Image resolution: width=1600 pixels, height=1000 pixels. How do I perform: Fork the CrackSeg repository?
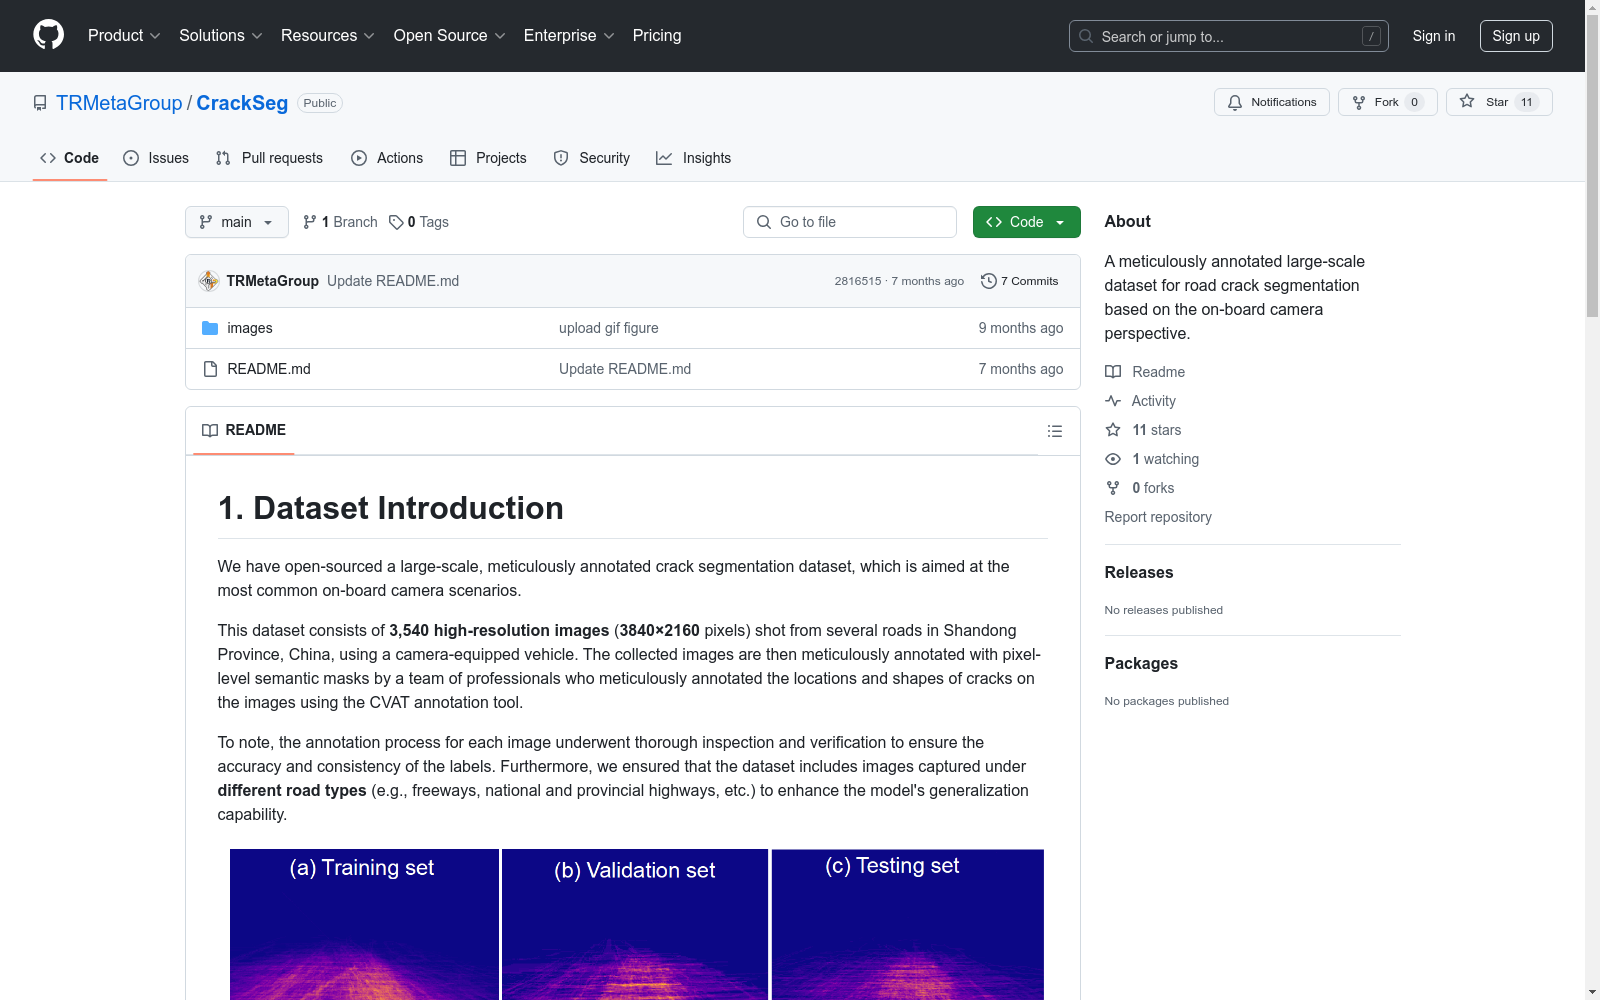(x=1386, y=102)
